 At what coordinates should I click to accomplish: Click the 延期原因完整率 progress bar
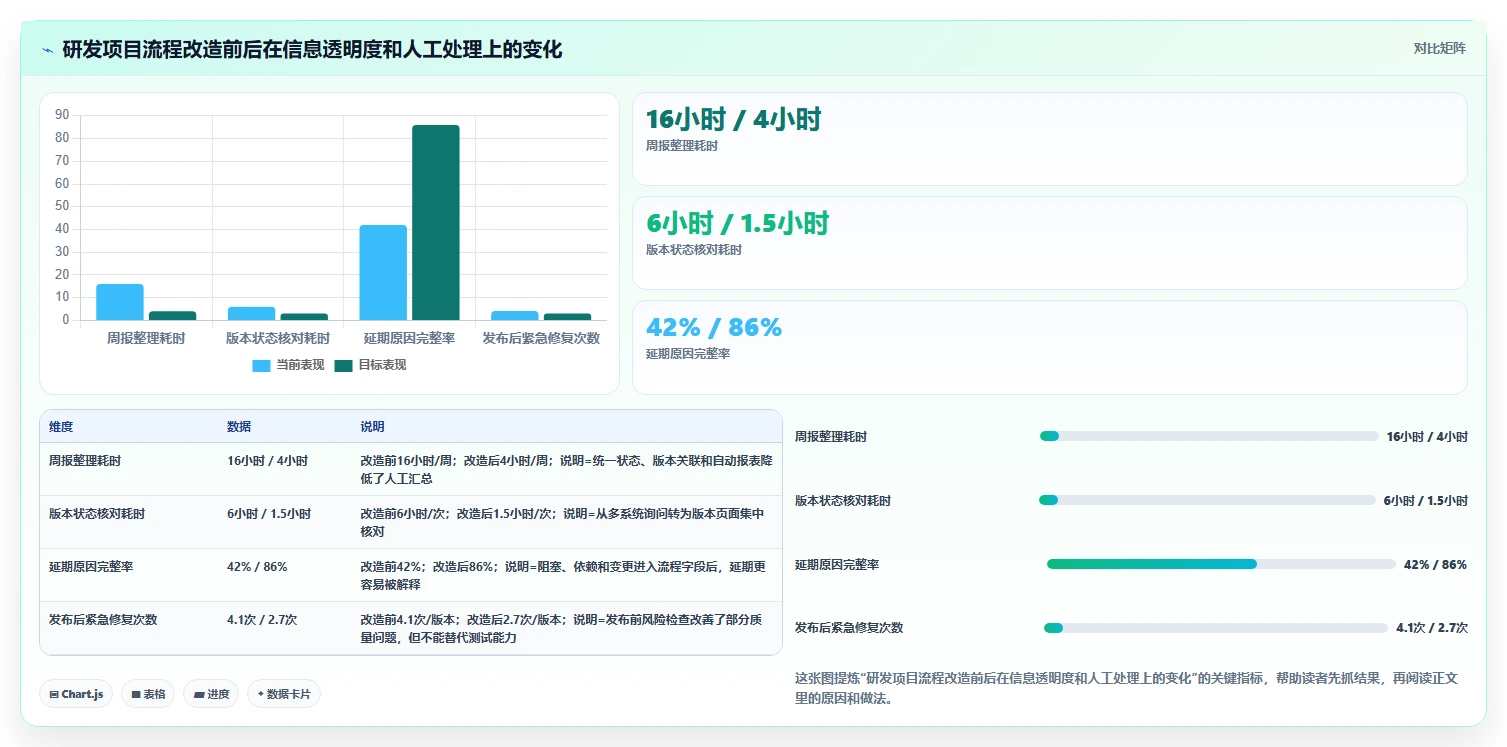[1221, 564]
